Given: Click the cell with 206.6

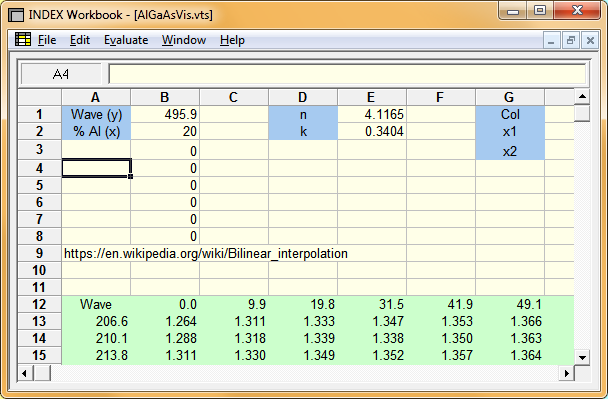Looking at the screenshot, I should coord(96,321).
